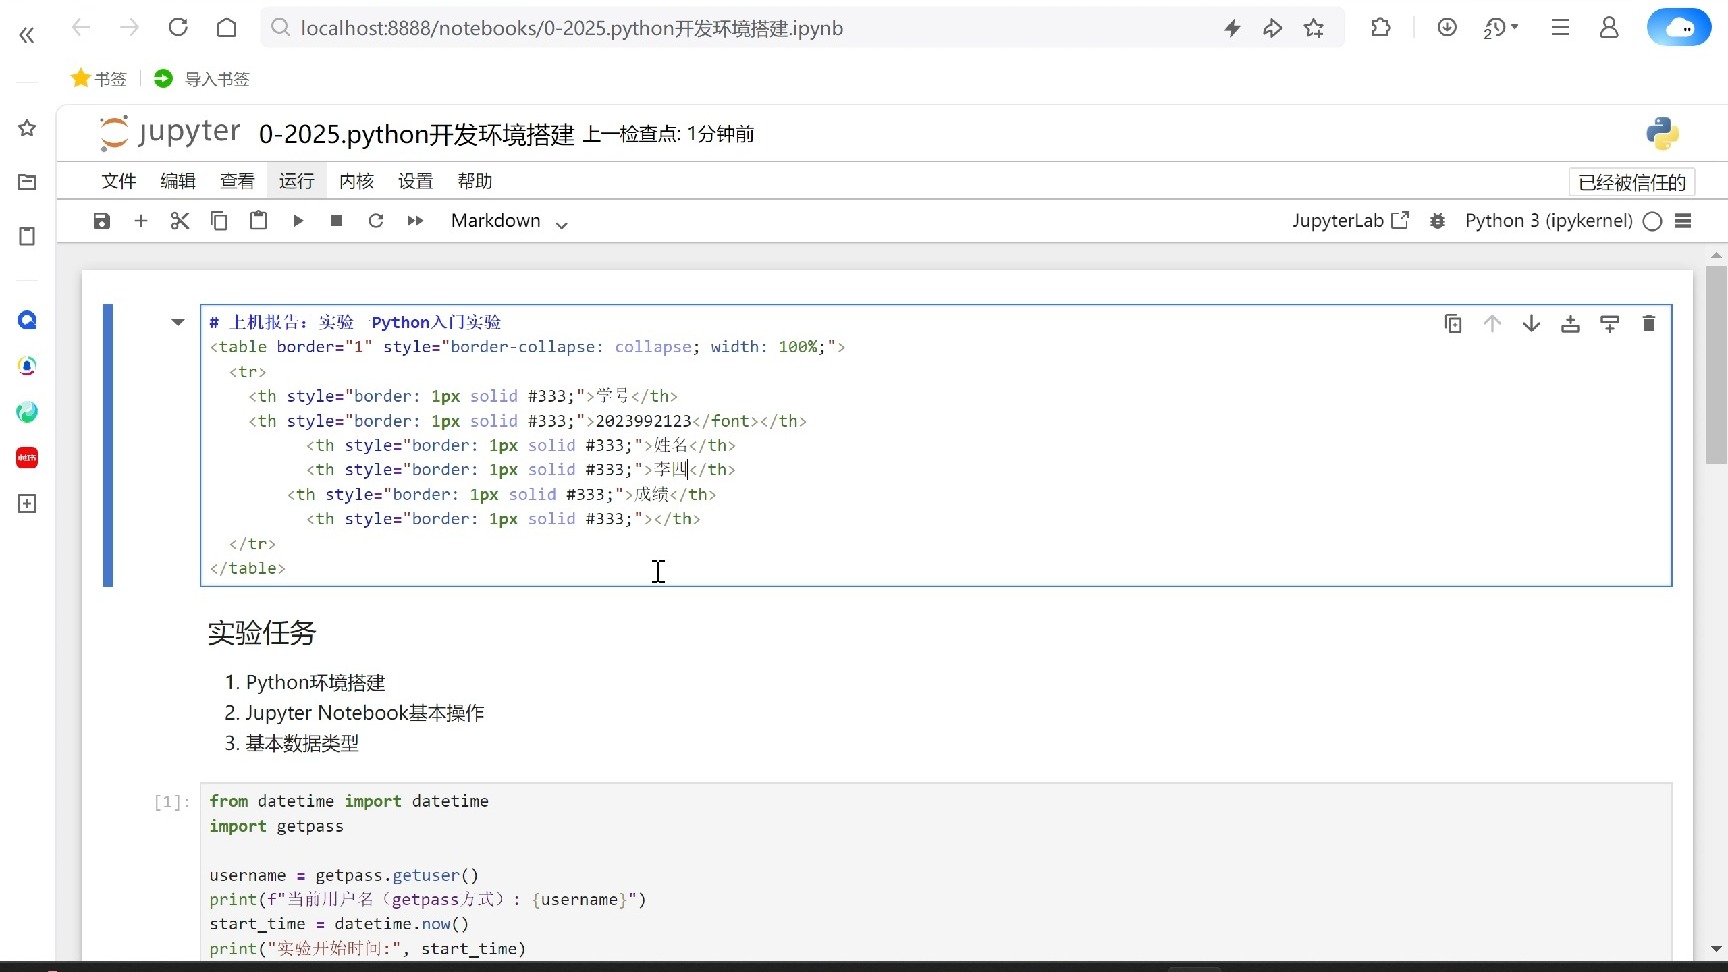Click the Python logo icon in the header
Image resolution: width=1728 pixels, height=972 pixels.
[1662, 134]
